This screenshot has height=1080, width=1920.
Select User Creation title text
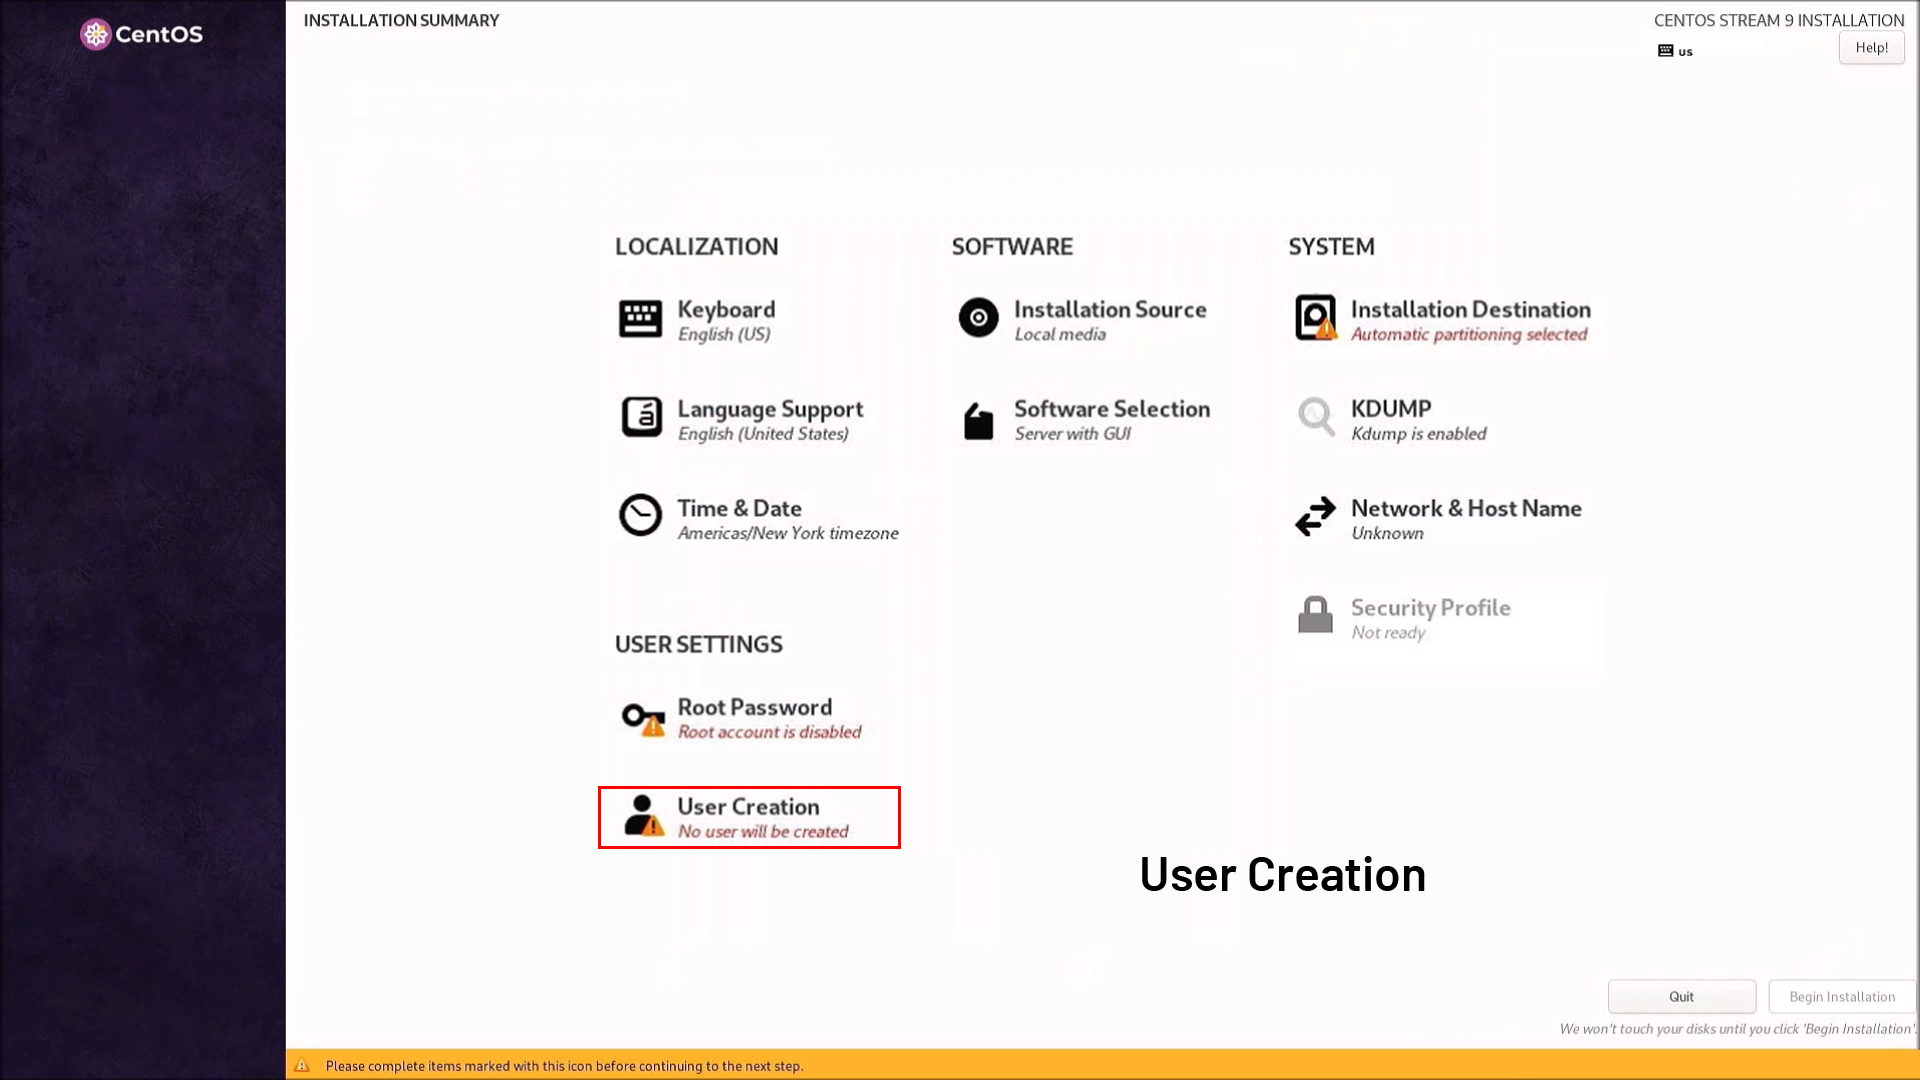(x=748, y=806)
